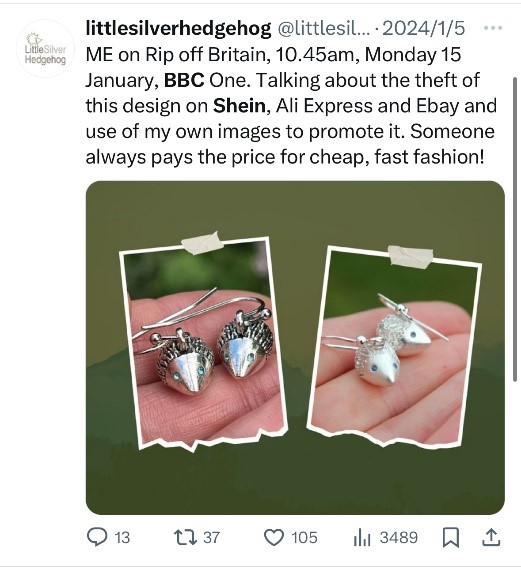Click the like count 105
This screenshot has width=521, height=569.
tap(304, 537)
